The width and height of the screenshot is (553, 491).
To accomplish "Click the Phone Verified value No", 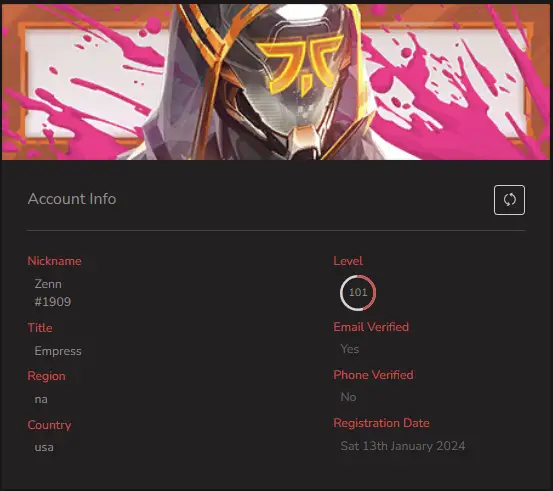I will [x=348, y=397].
